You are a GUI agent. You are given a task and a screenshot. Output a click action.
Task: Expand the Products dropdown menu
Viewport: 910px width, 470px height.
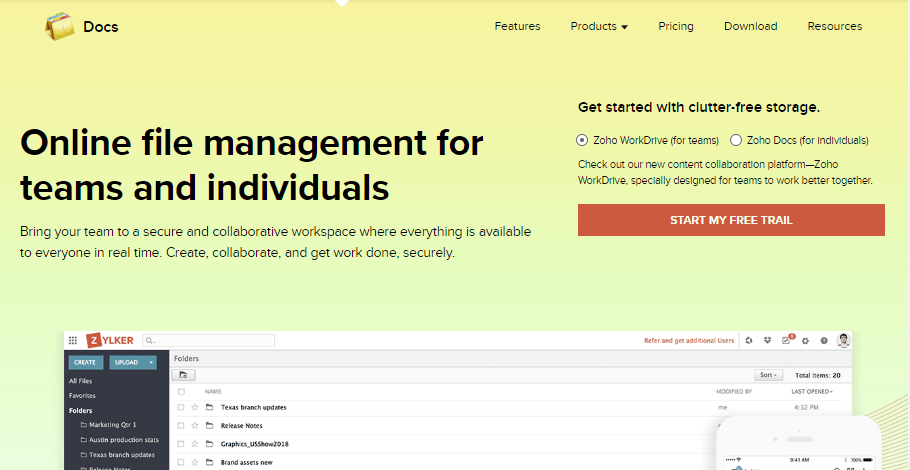[599, 26]
